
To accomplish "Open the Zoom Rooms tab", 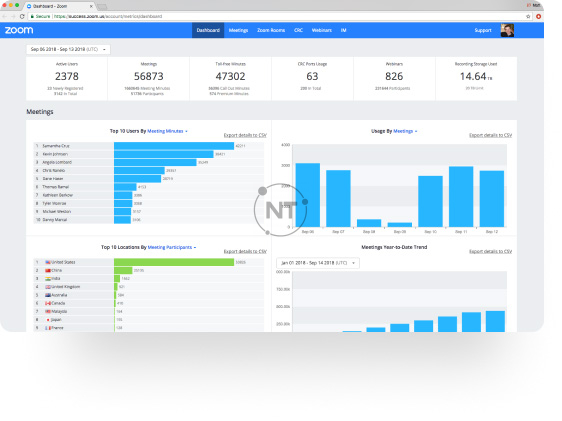I will coord(271,30).
